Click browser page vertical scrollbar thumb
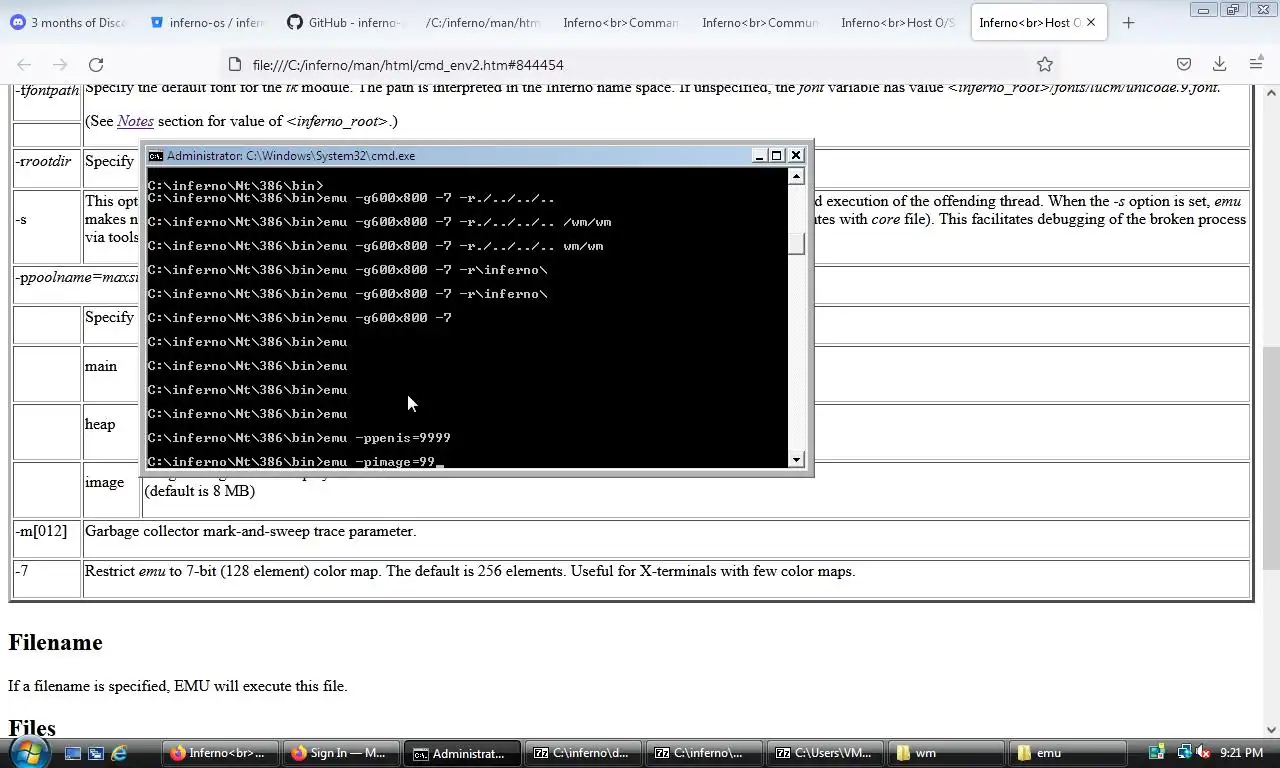Viewport: 1280px width, 768px height. pos(1271,458)
